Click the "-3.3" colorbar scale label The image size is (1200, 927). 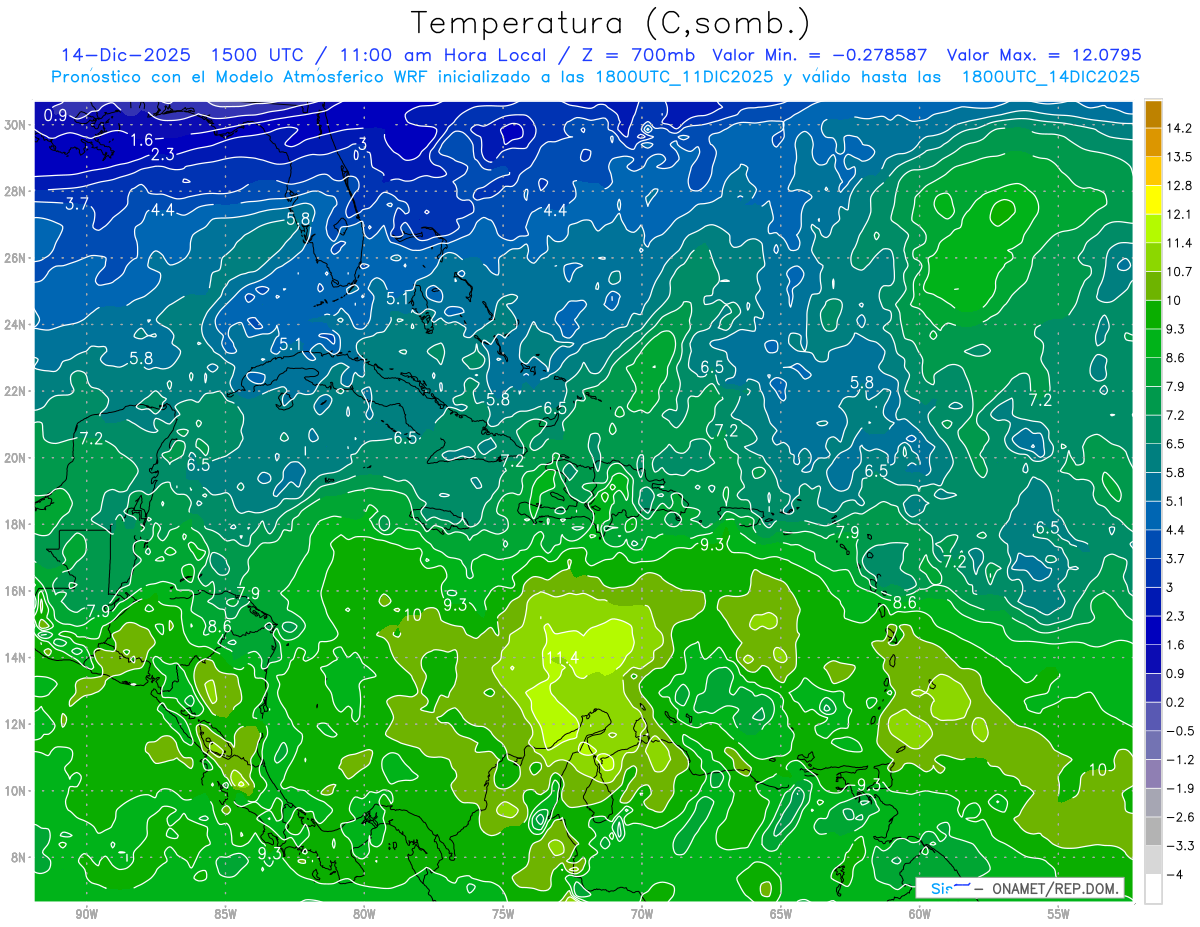[x=1181, y=846]
